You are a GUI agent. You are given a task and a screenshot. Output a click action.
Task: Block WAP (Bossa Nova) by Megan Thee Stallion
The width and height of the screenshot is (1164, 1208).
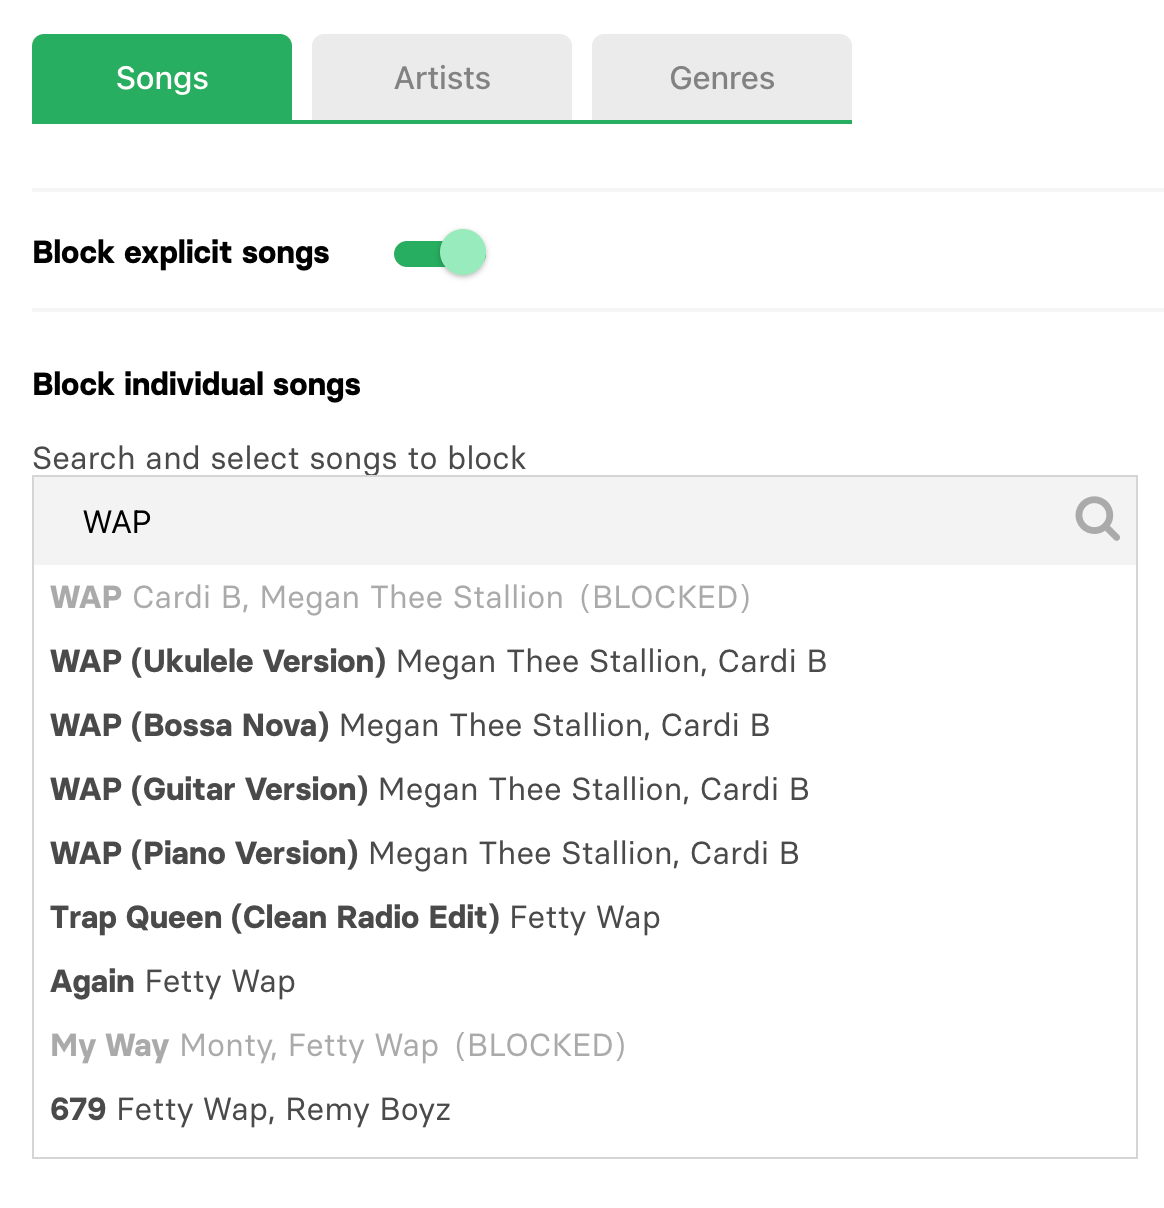coord(410,725)
